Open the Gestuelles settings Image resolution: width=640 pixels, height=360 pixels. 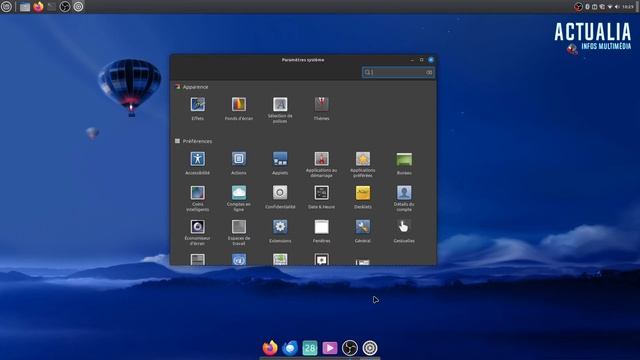coord(404,231)
